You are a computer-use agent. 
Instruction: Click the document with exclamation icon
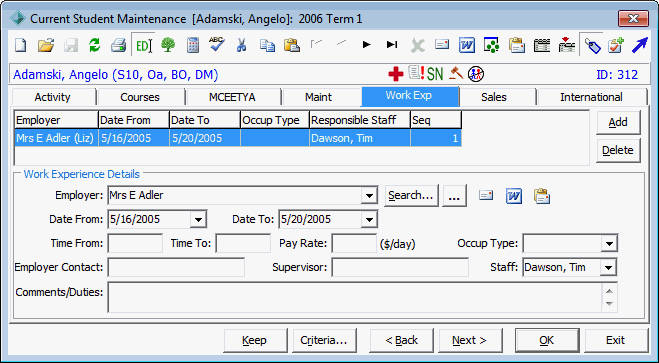pos(416,73)
